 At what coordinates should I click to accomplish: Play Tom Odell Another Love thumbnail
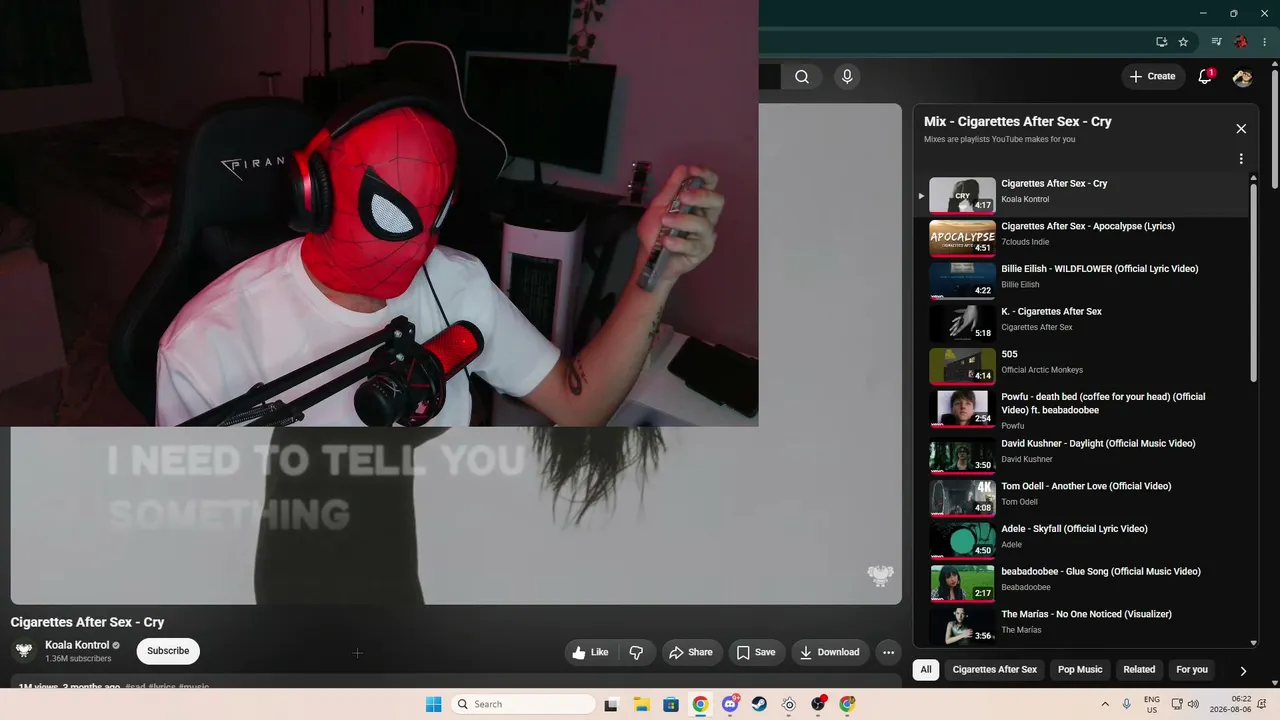(962, 498)
